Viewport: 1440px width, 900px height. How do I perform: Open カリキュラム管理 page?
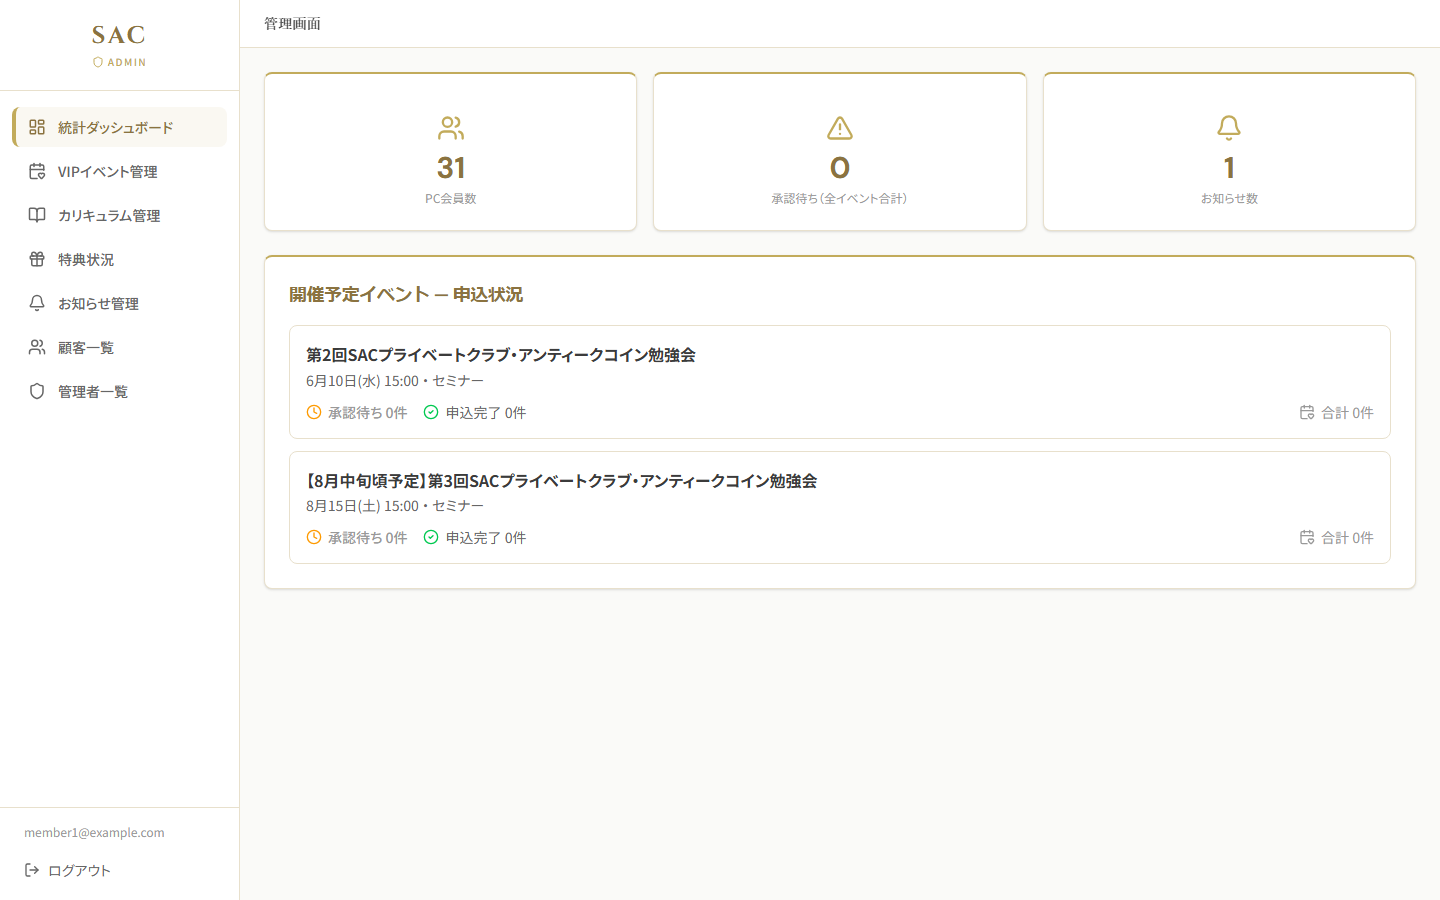[x=119, y=215]
